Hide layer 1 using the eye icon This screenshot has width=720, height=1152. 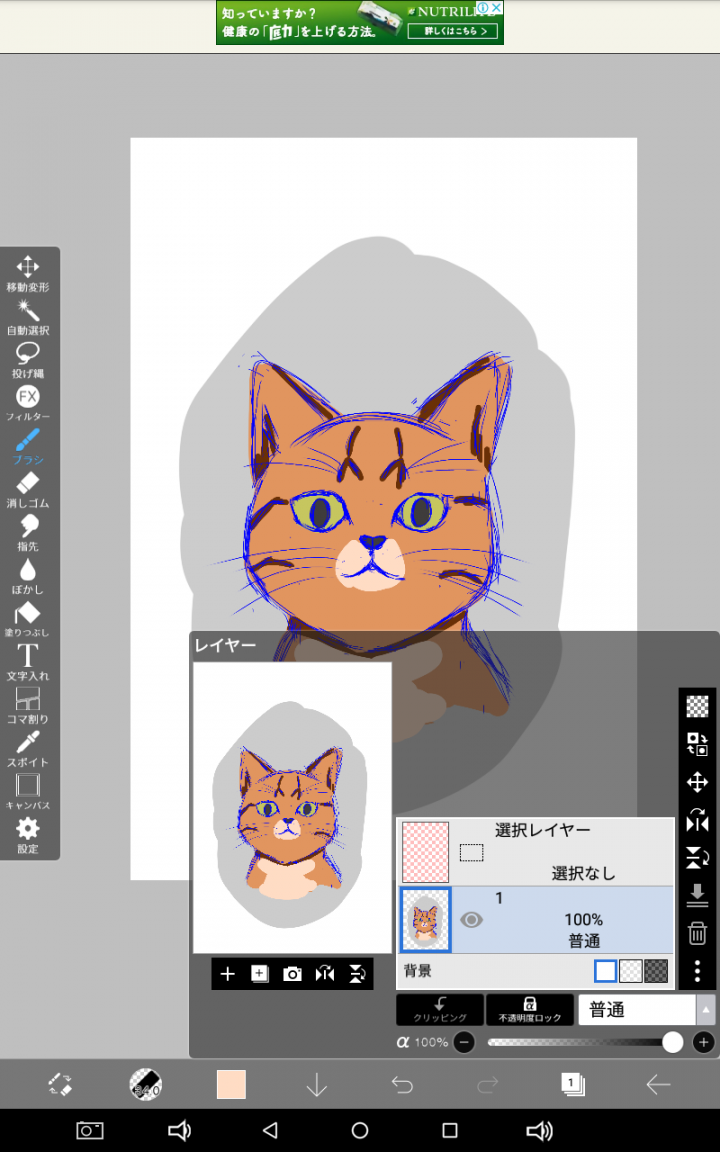(471, 920)
